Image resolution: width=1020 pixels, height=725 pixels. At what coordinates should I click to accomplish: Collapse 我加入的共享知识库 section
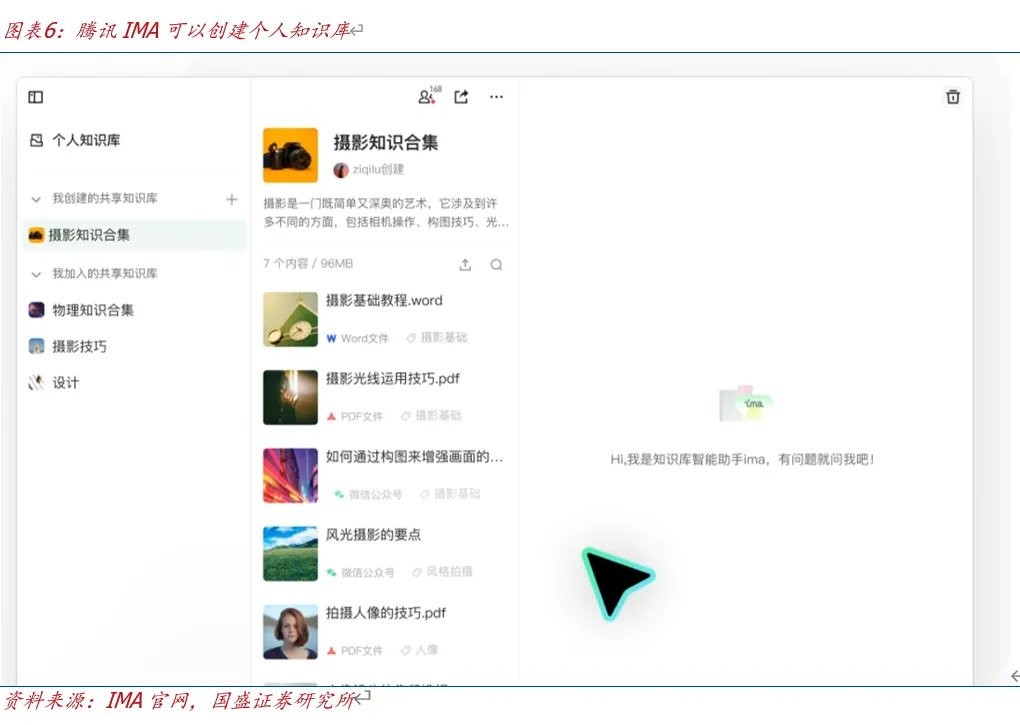tap(37, 274)
